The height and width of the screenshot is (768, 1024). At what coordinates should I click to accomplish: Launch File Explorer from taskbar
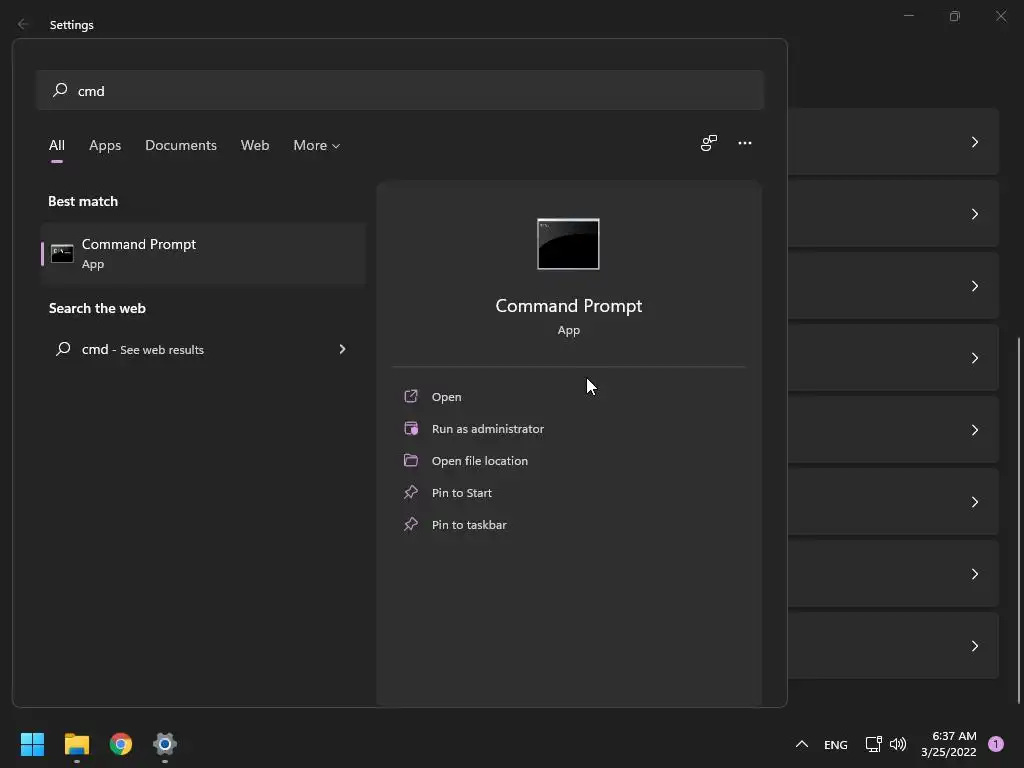[x=76, y=744]
